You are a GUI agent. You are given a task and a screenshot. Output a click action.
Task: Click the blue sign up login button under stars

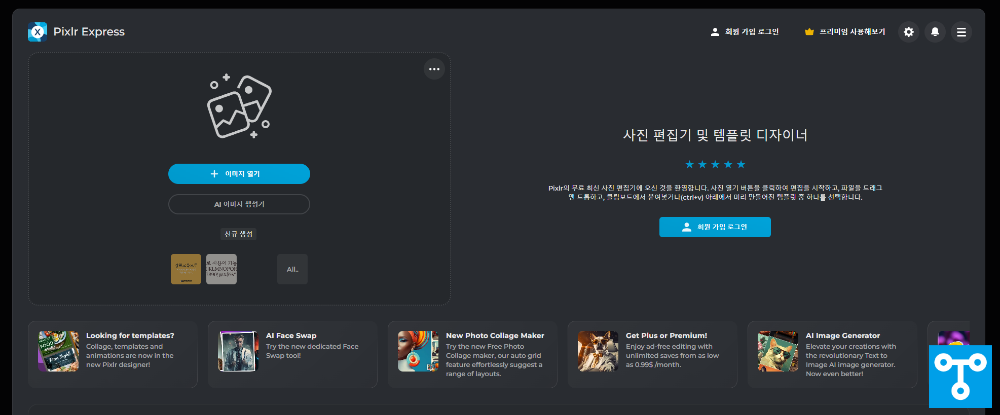coord(715,227)
